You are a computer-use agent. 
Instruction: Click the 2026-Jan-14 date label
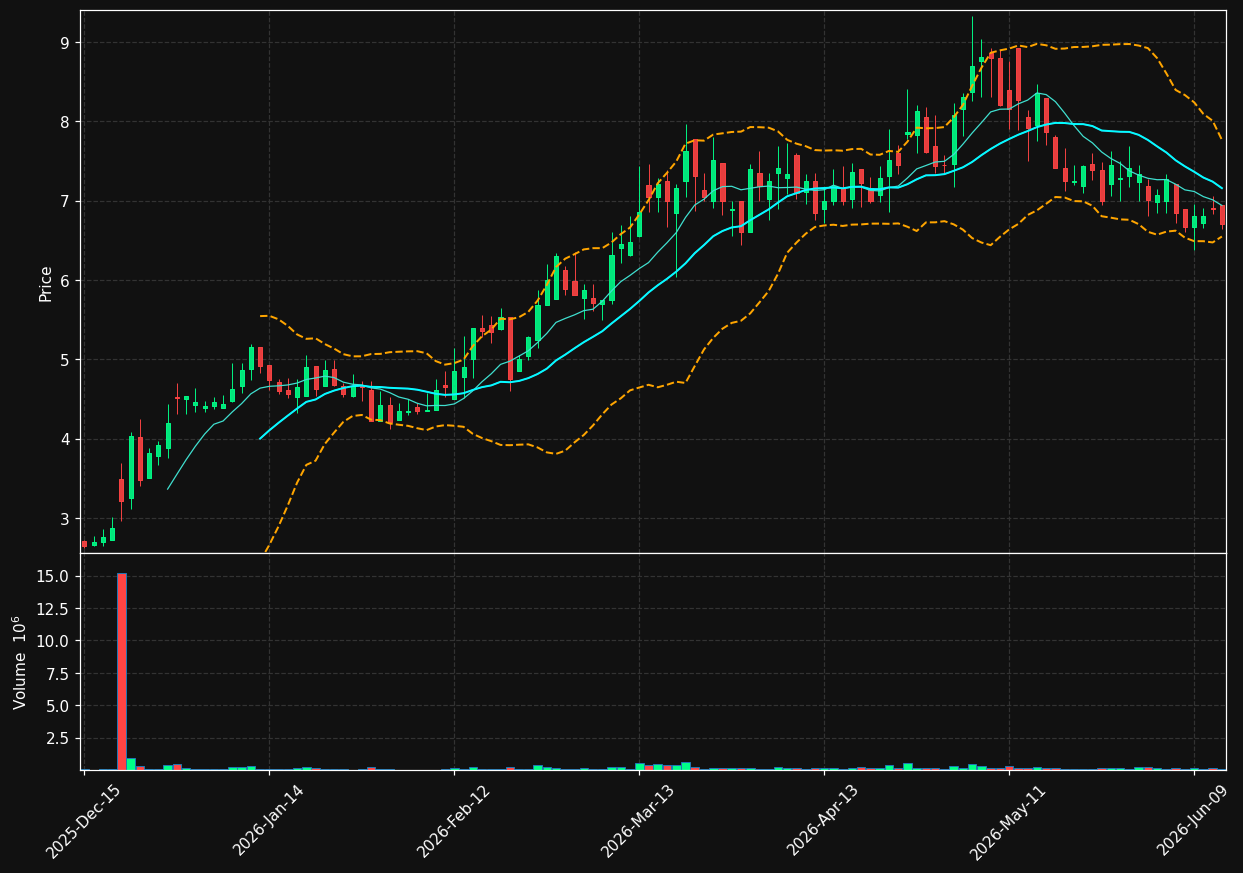[268, 822]
